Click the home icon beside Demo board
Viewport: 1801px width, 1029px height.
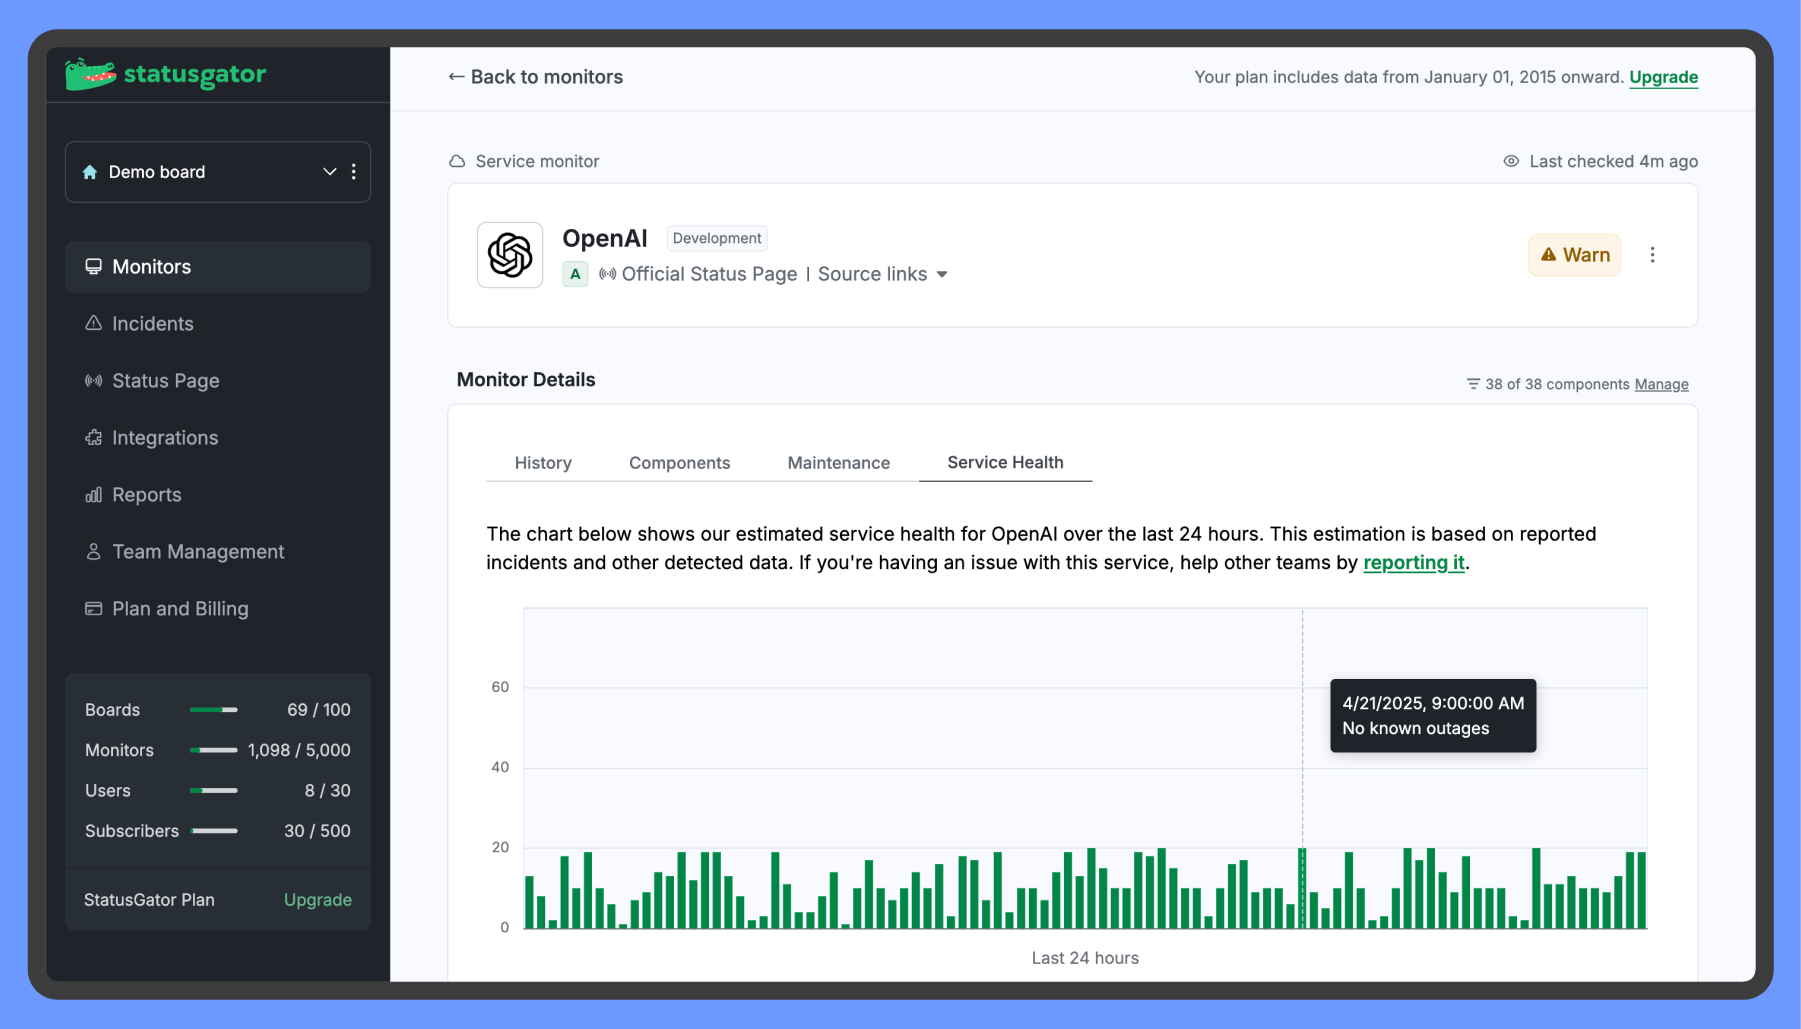click(x=90, y=172)
